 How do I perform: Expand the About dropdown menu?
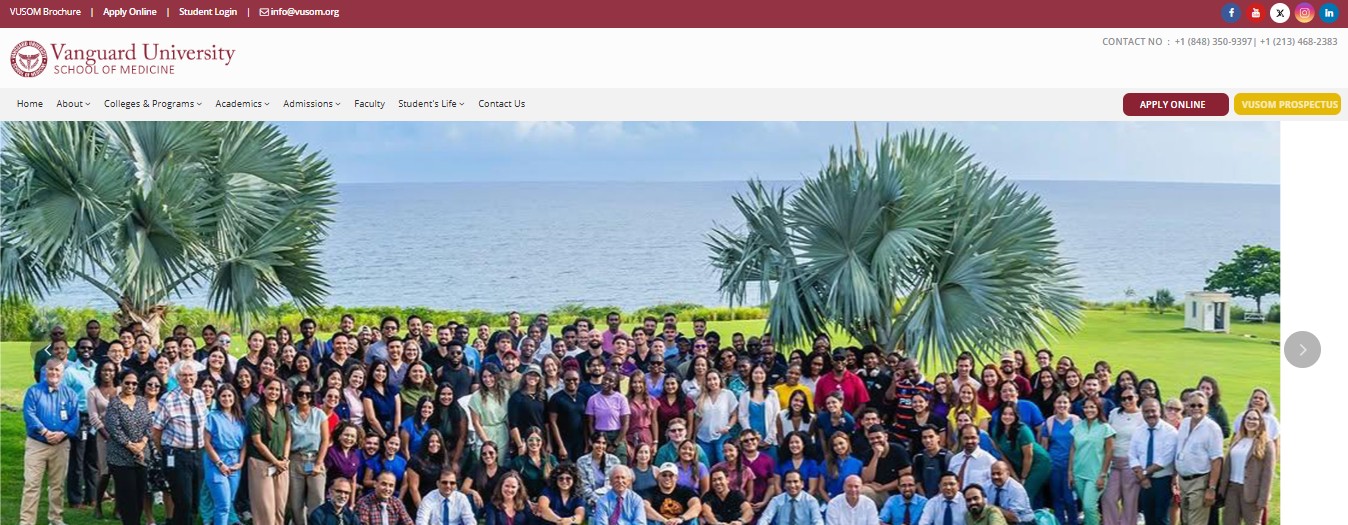(x=73, y=104)
